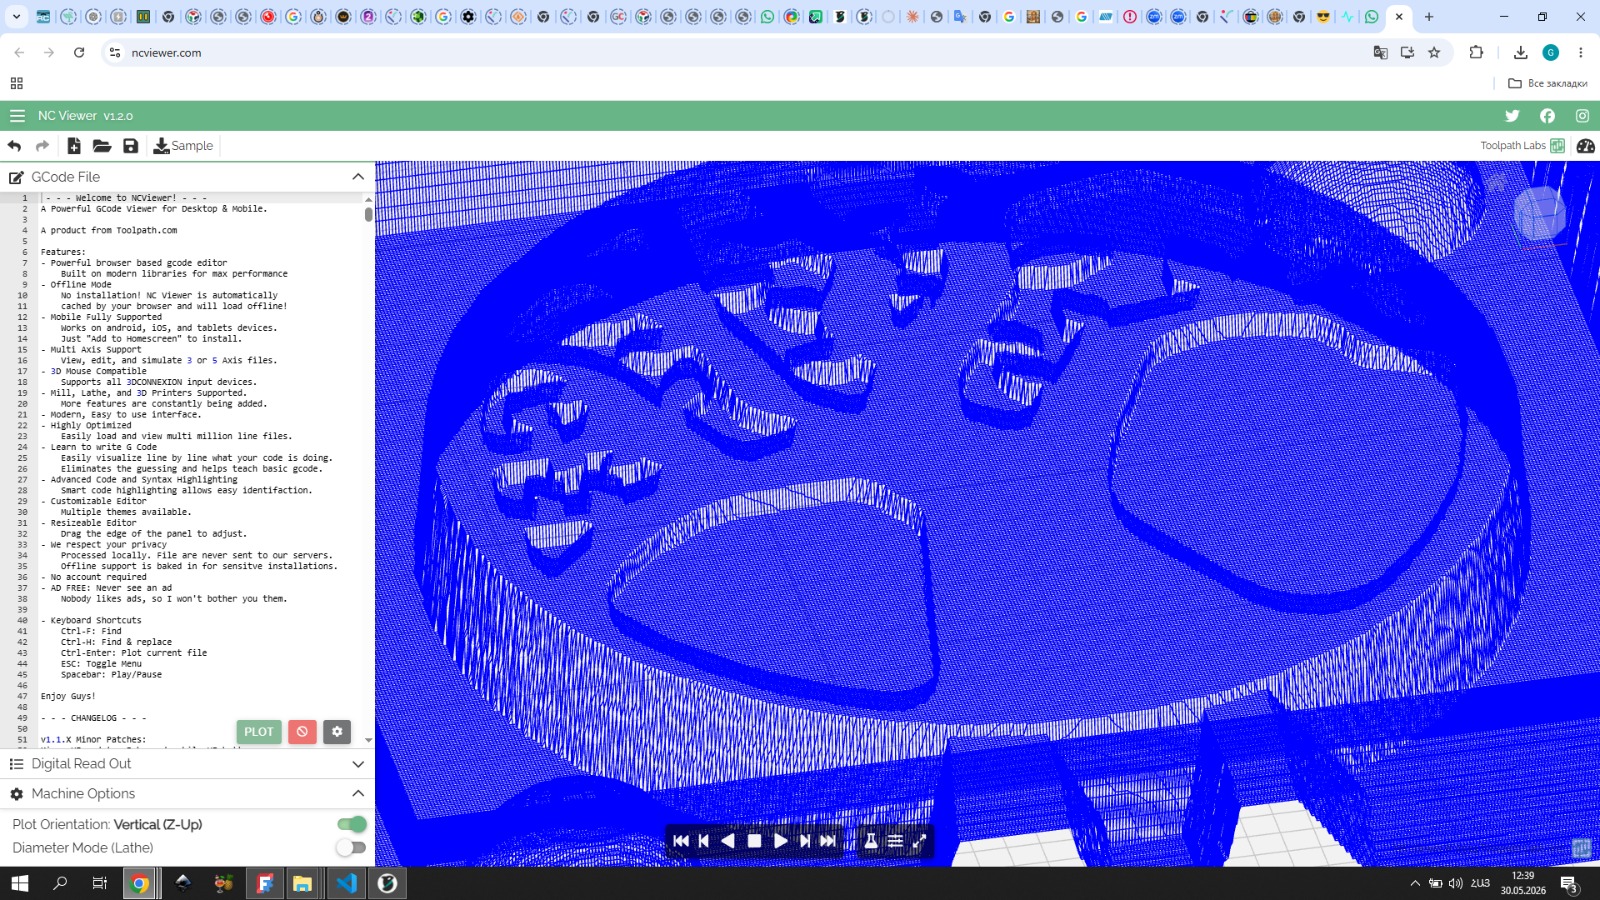Open a file with the folder icon
The image size is (1600, 900).
pyautogui.click(x=102, y=146)
